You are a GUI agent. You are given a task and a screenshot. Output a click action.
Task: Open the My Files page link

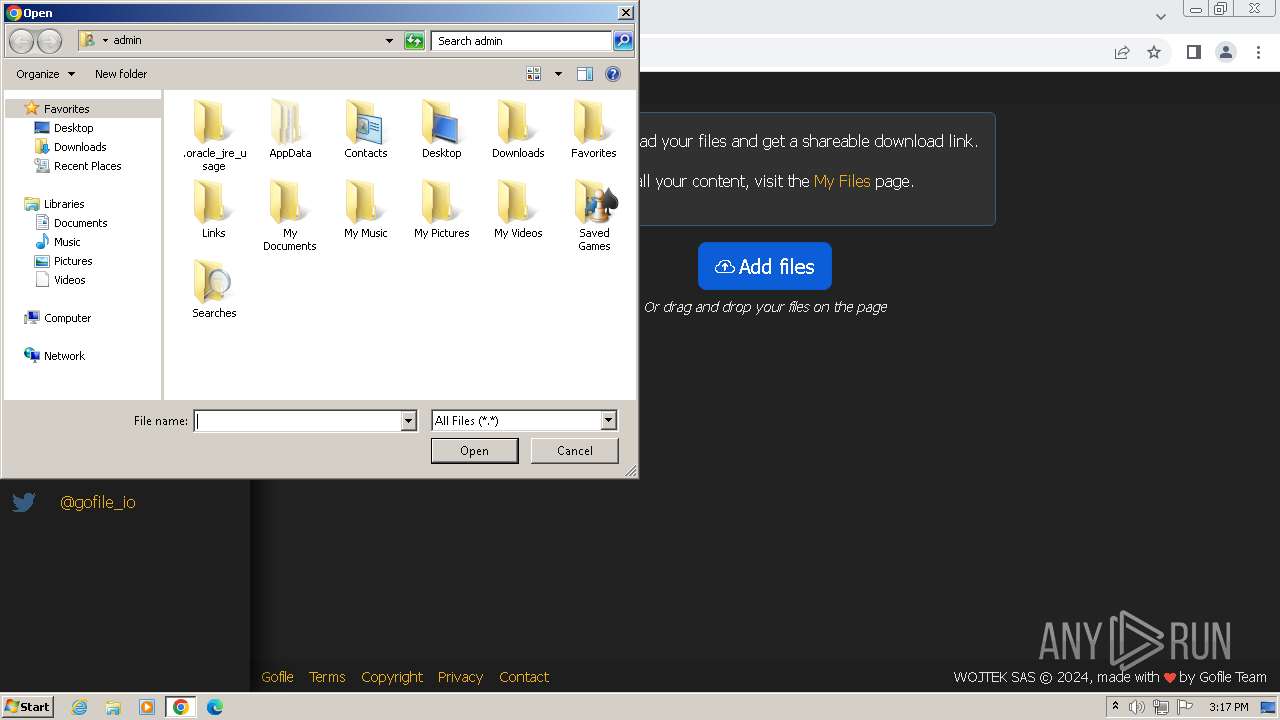842,181
